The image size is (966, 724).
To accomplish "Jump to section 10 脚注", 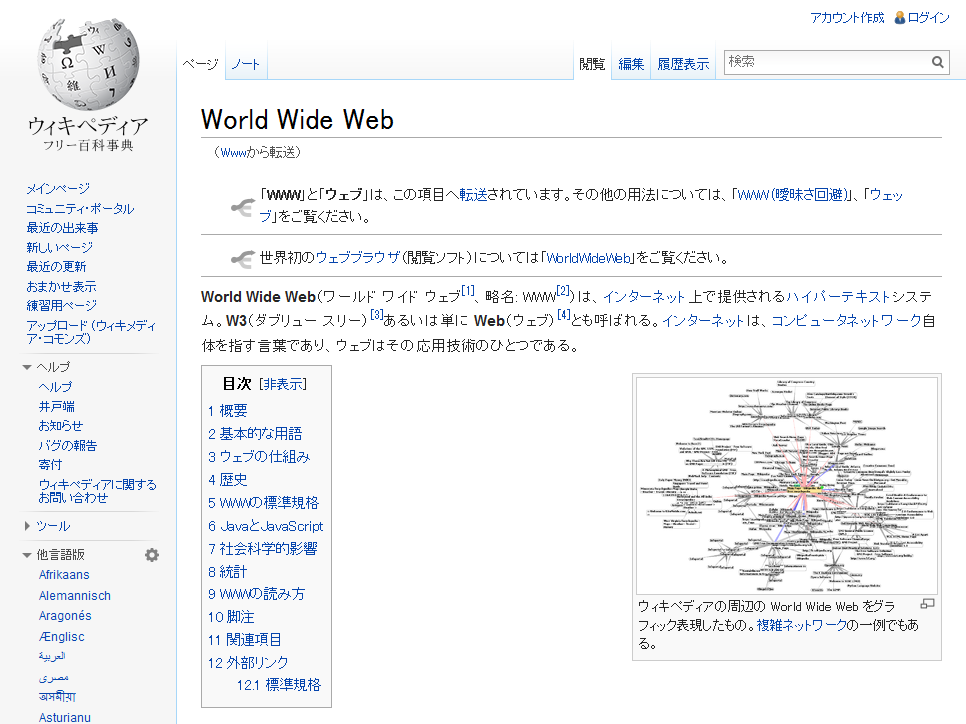I will click(231, 617).
